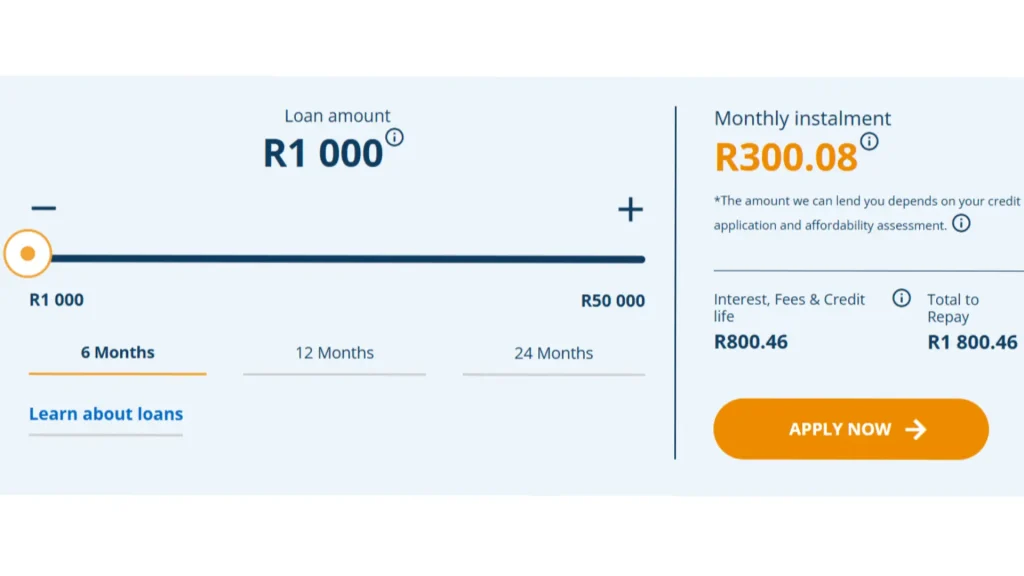Switch to the 24 Months tab
Viewport: 1024px width, 576px height.
(x=553, y=352)
